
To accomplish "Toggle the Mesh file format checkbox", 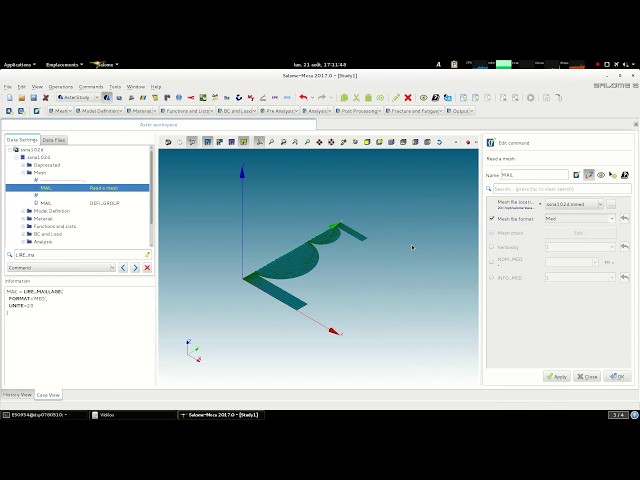I will pyautogui.click(x=491, y=218).
